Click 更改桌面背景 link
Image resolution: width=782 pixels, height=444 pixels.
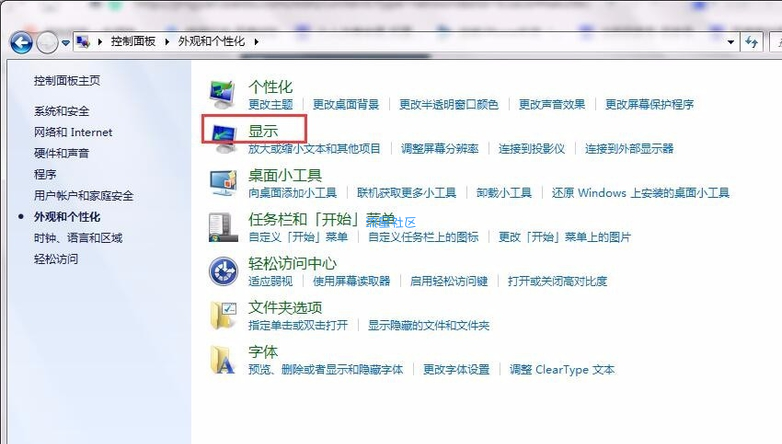click(346, 104)
